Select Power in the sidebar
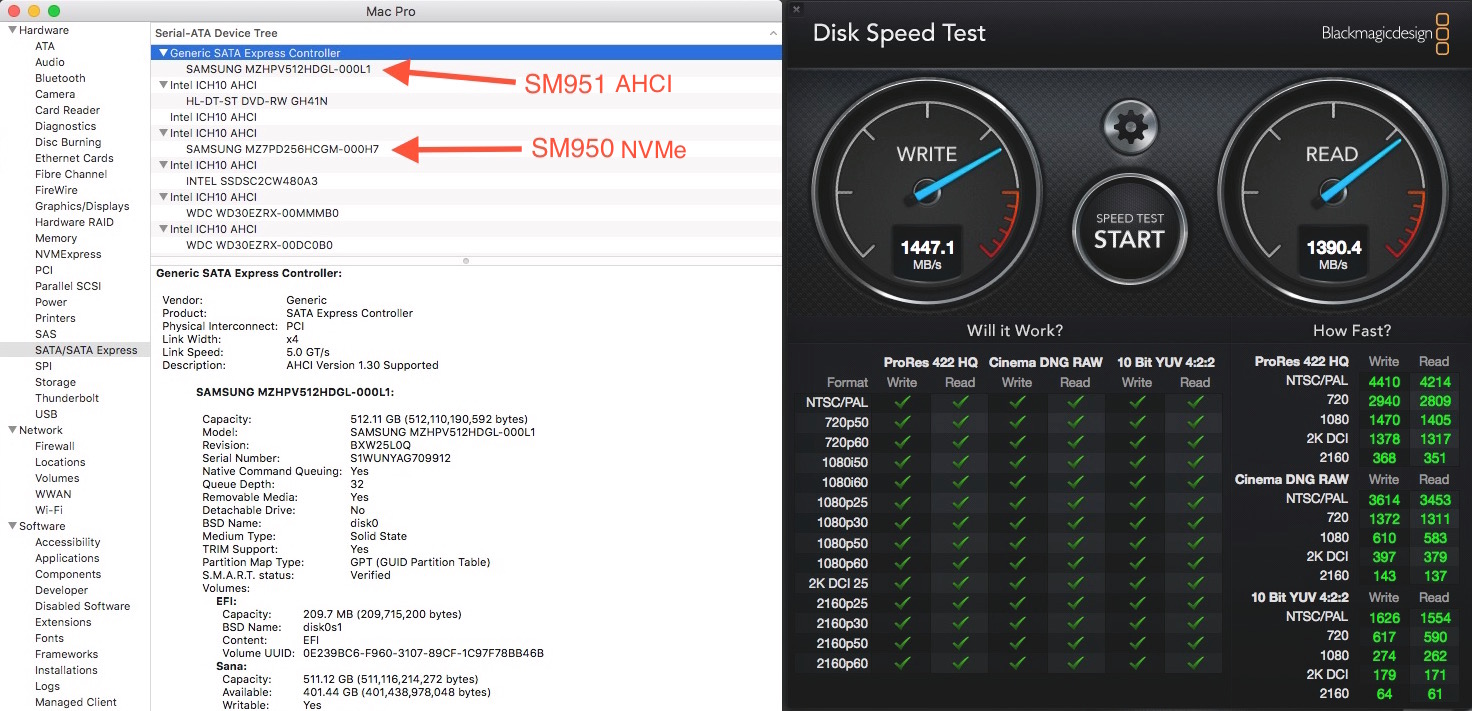The width and height of the screenshot is (1472, 711). coord(51,302)
